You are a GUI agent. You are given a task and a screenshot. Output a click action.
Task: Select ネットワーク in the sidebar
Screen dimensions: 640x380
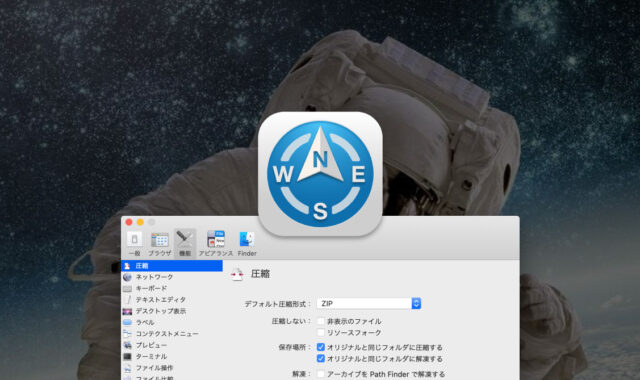click(172, 277)
